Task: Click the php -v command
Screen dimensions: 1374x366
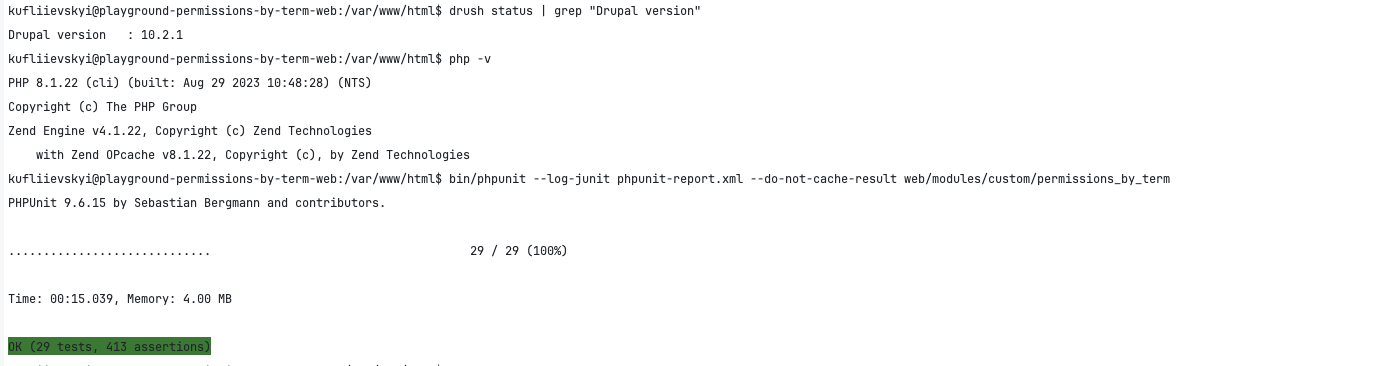Action: pyautogui.click(x=470, y=59)
